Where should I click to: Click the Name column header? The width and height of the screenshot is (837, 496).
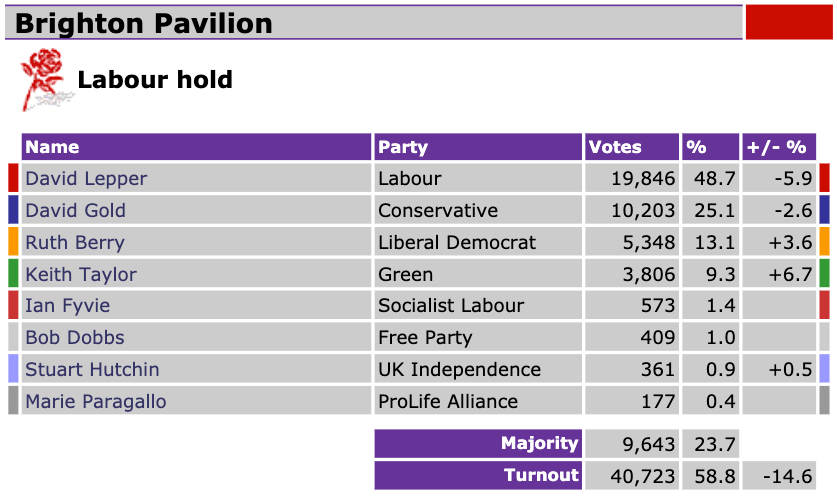(x=52, y=147)
